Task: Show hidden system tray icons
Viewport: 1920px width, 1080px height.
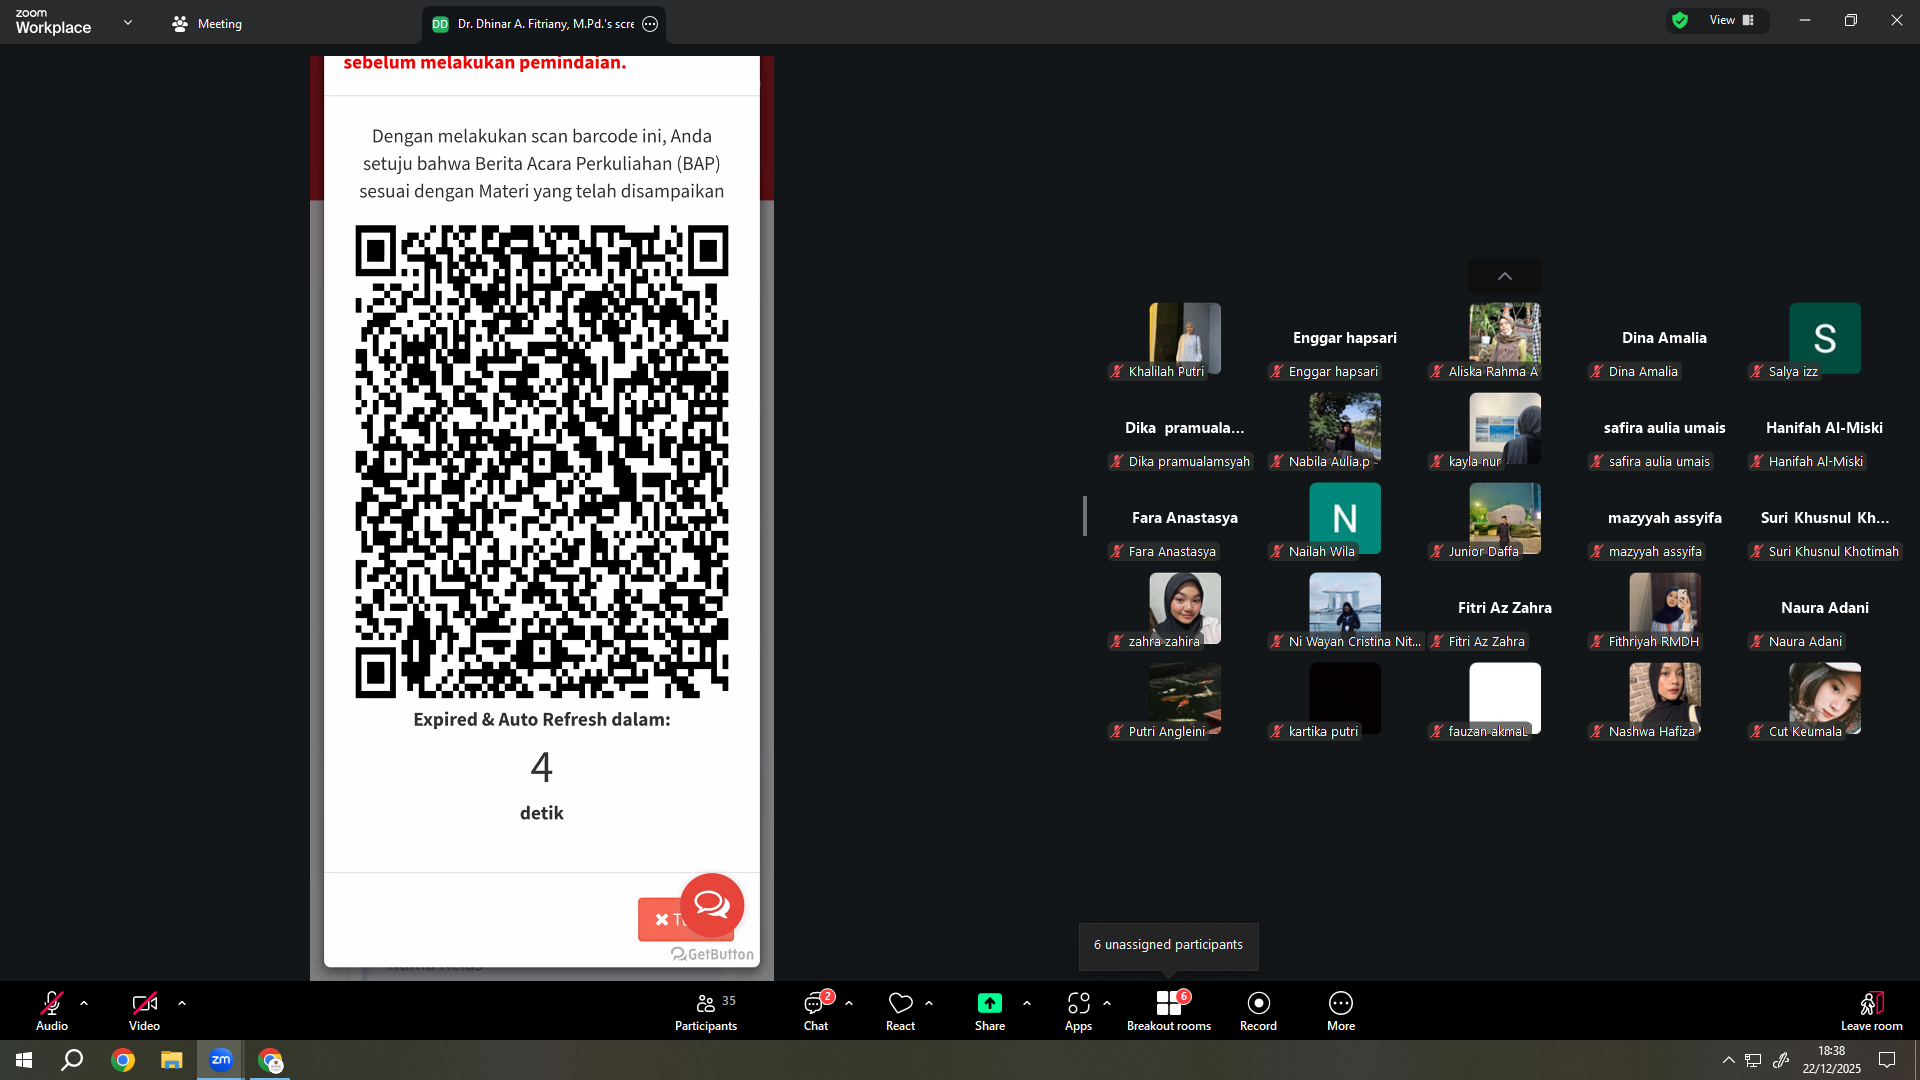Action: coord(1729,1060)
